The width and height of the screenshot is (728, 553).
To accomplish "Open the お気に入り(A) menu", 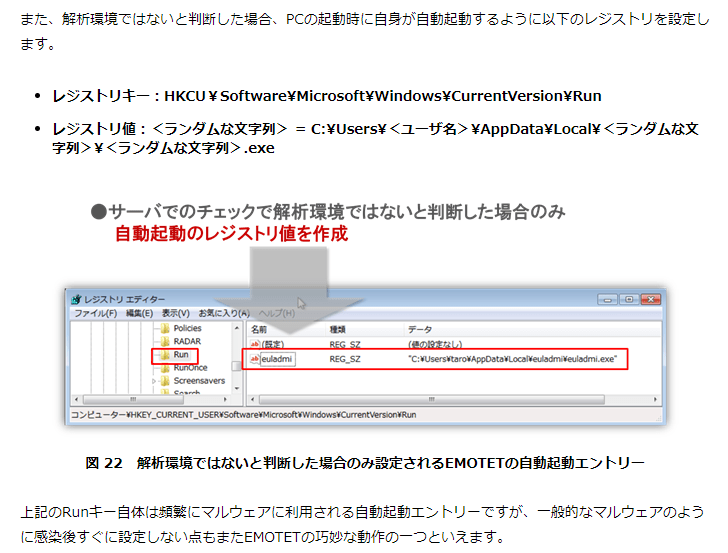I will 223,313.
